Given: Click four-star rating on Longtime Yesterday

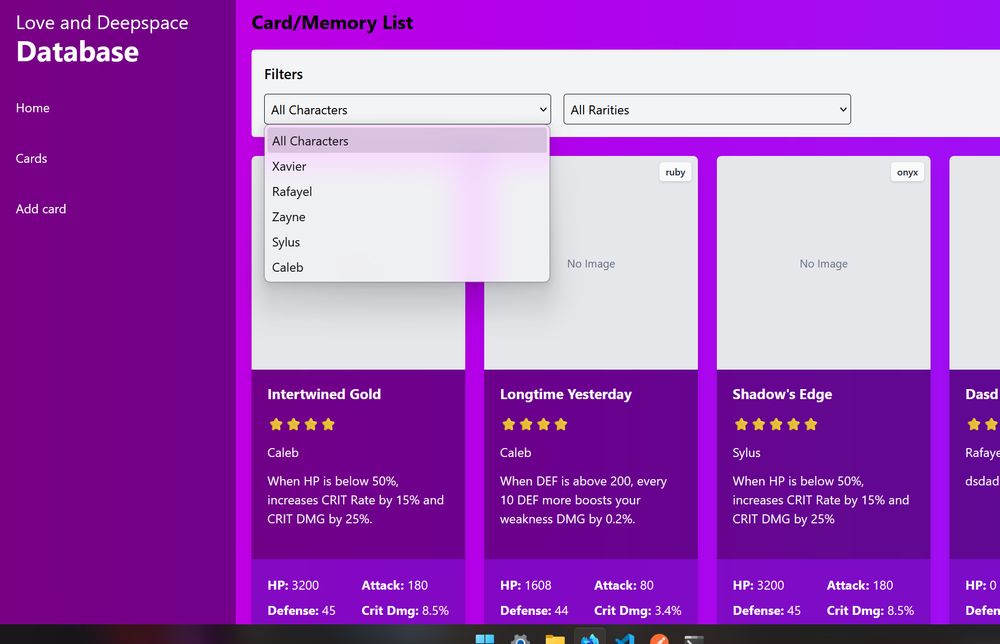Looking at the screenshot, I should (x=534, y=424).
